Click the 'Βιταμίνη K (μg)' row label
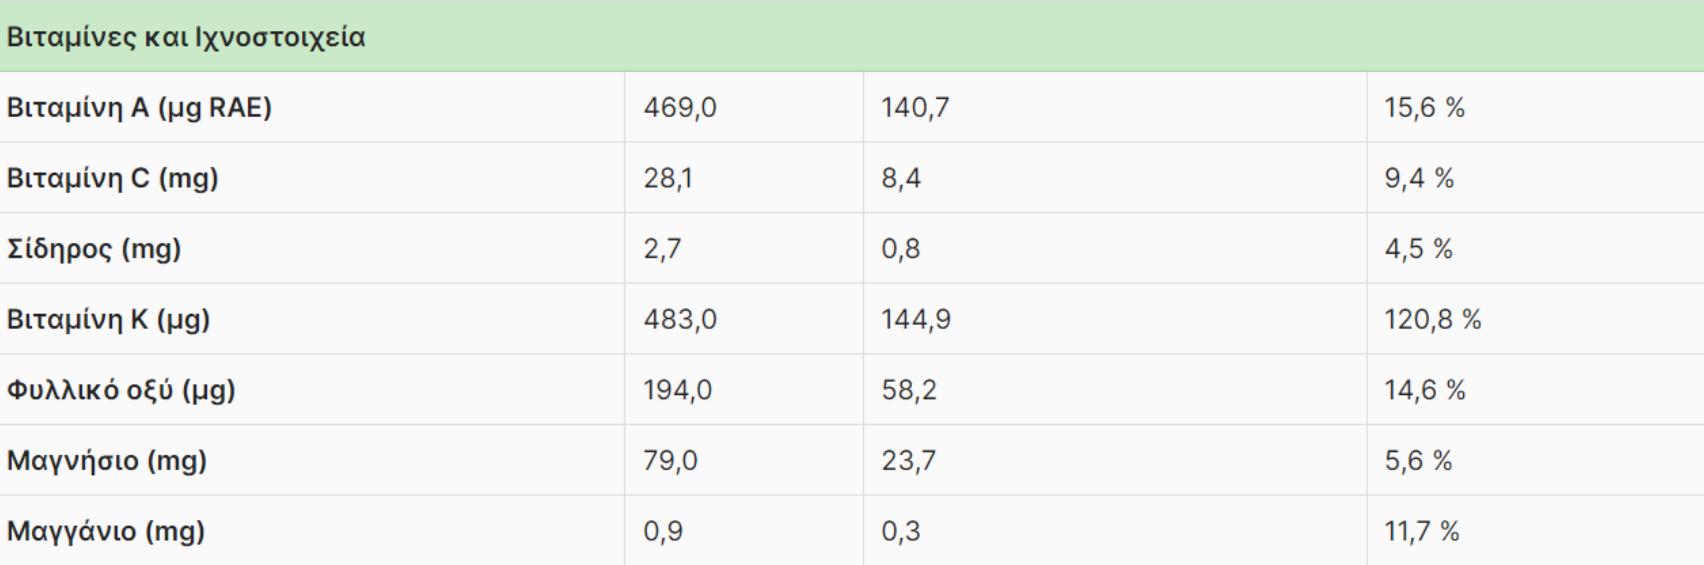 108,320
